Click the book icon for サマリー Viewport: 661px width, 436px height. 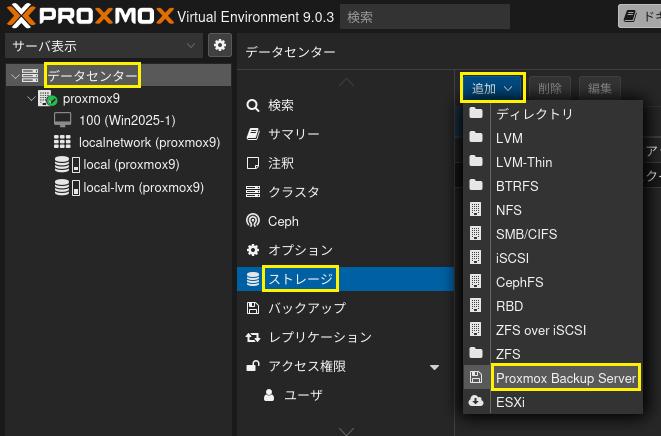[x=253, y=134]
